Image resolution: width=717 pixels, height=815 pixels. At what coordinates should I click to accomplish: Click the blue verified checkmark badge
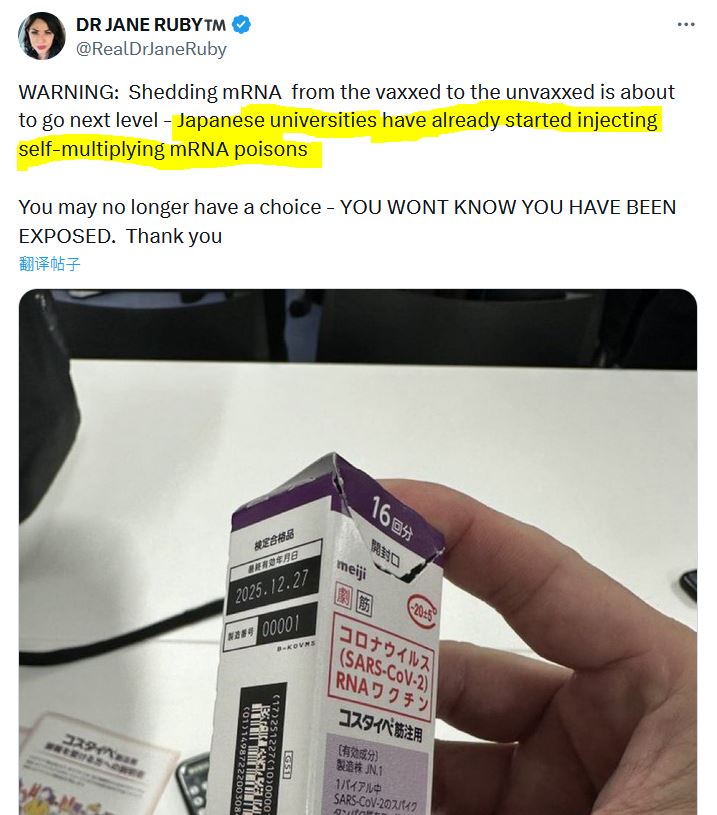point(241,24)
